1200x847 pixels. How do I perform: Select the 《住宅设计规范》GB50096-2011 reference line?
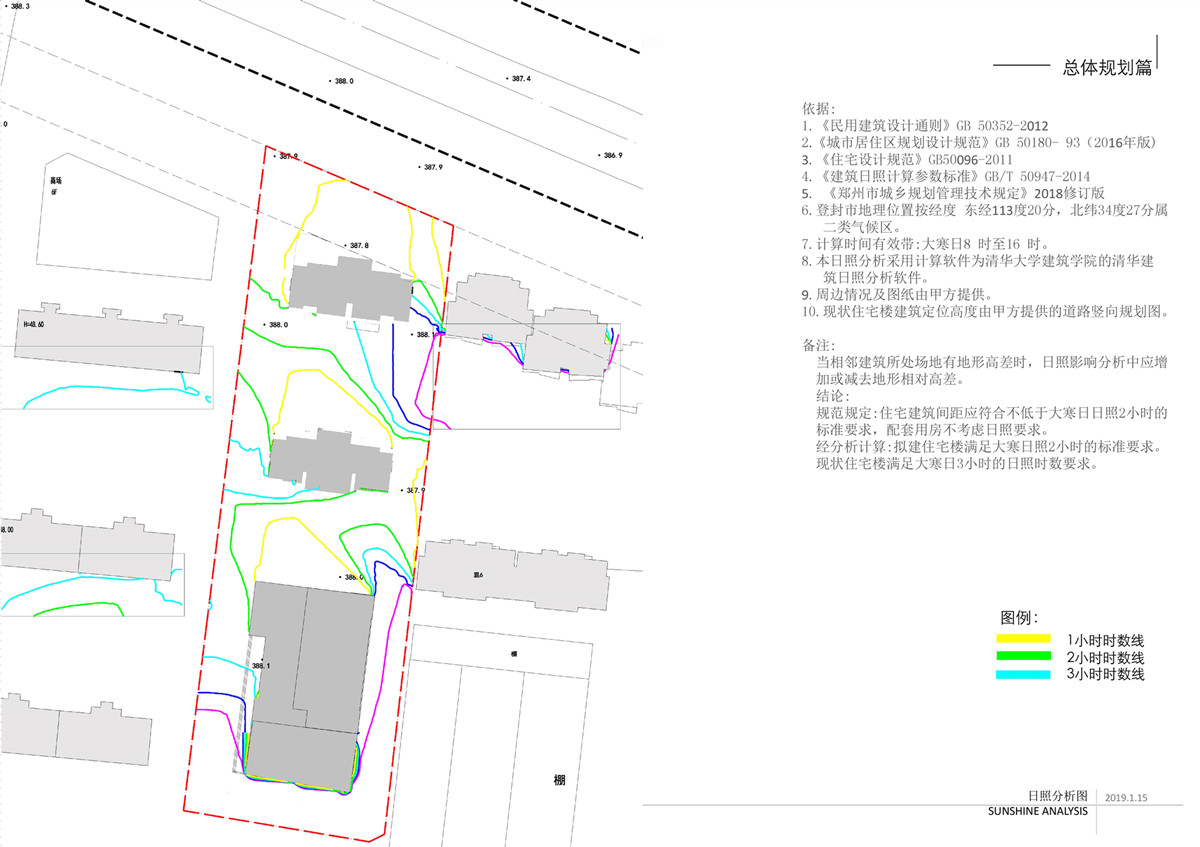[x=907, y=158]
